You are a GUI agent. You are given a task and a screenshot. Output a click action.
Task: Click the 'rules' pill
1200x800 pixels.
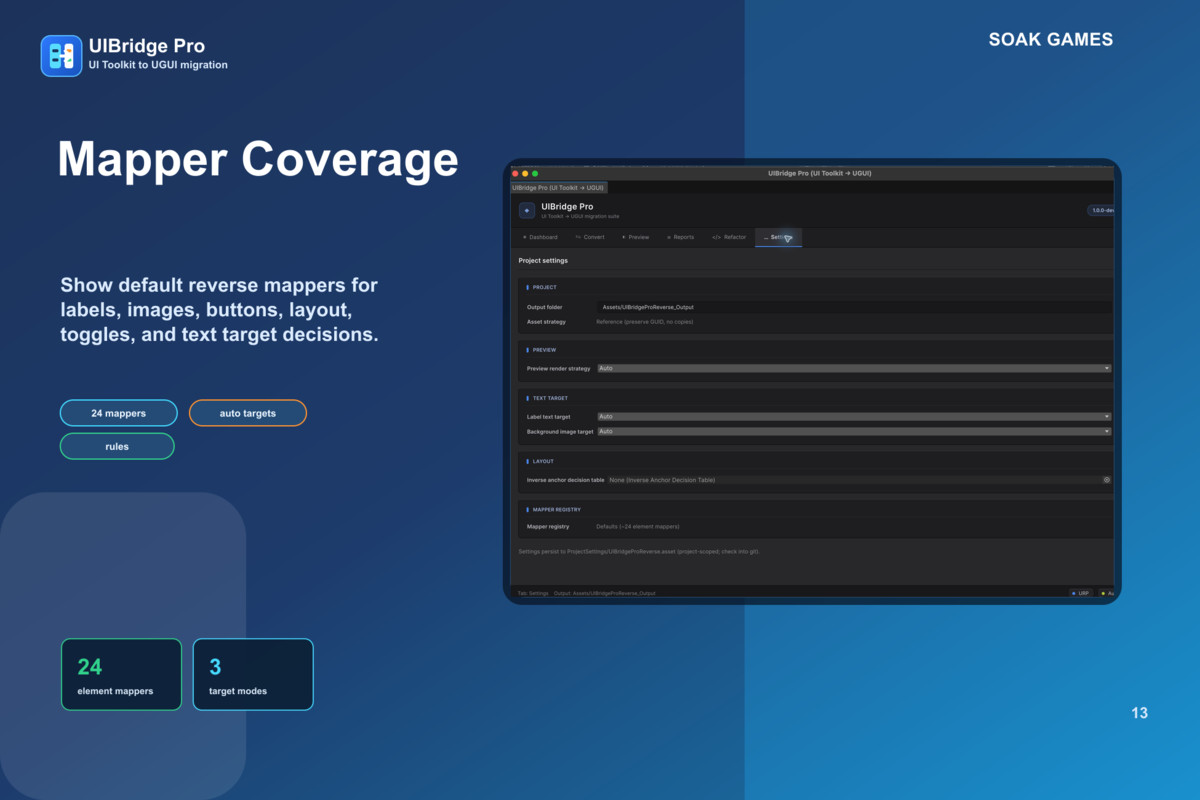tap(117, 446)
